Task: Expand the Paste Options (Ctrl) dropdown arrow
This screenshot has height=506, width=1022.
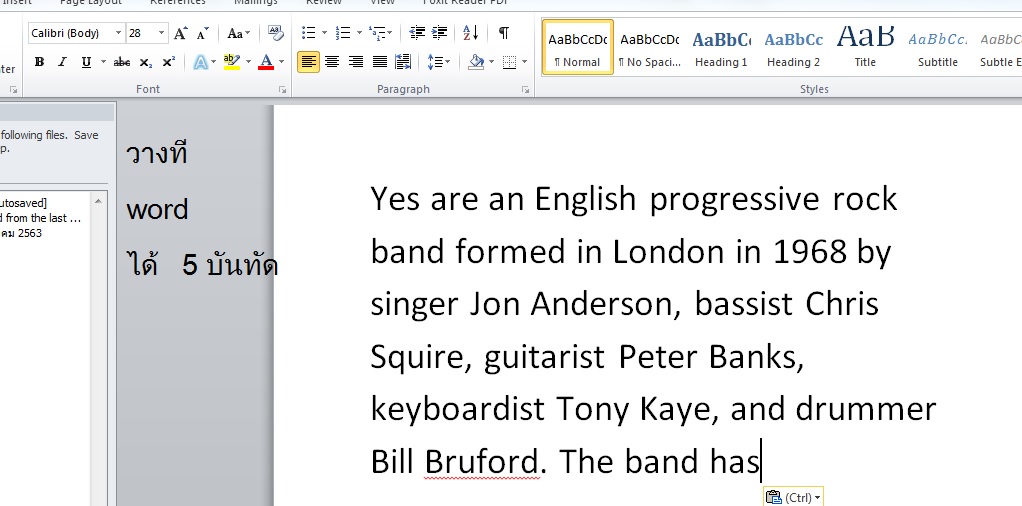Action: (817, 498)
